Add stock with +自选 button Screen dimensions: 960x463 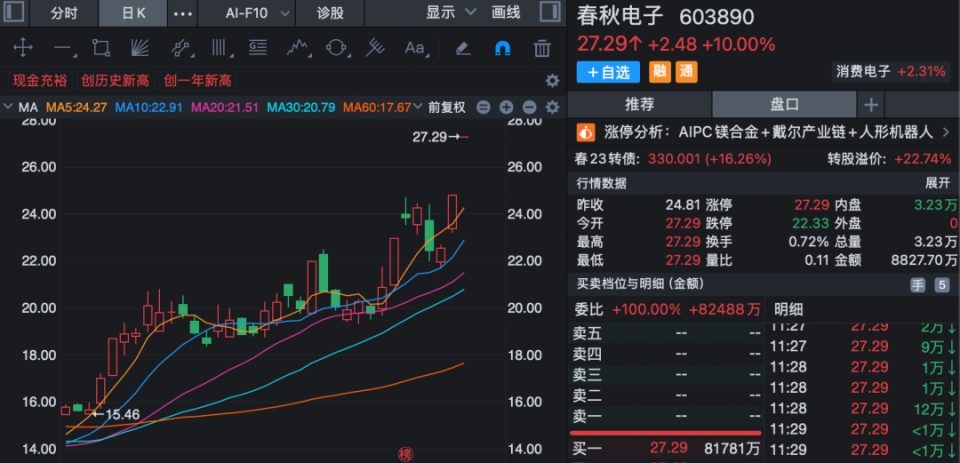(608, 72)
